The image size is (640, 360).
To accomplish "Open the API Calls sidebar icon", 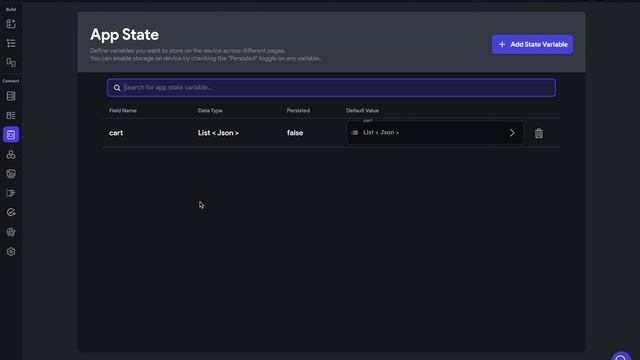I will [x=11, y=154].
